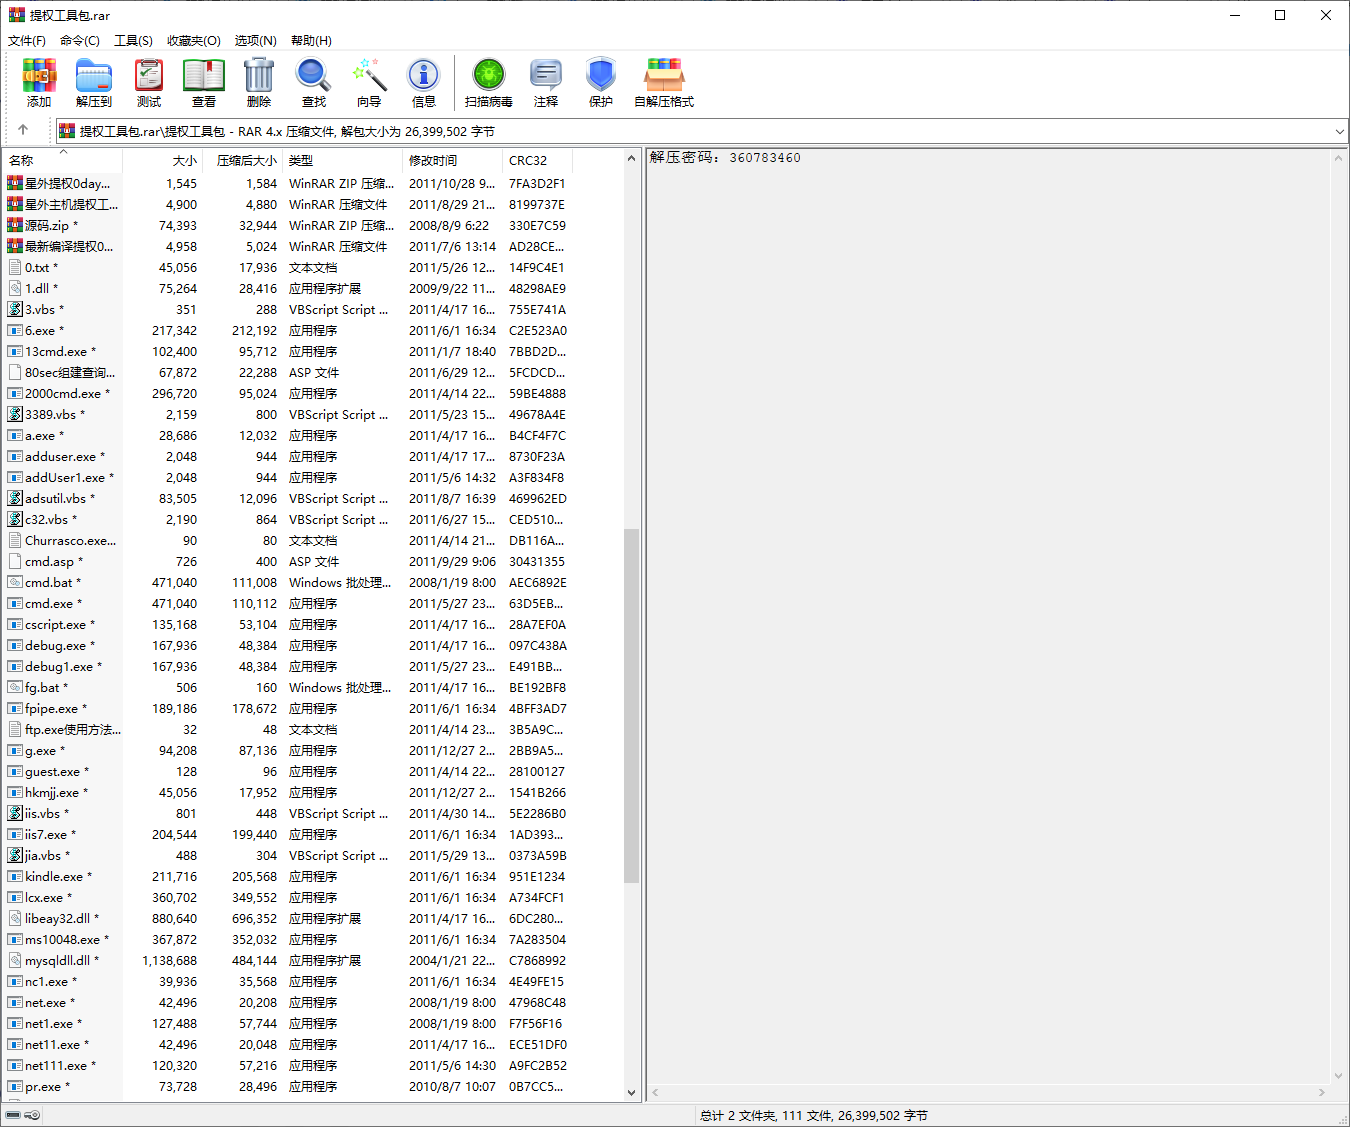The height and width of the screenshot is (1127, 1350).
Task: Run the Test (测试) archive tool
Action: (x=149, y=82)
